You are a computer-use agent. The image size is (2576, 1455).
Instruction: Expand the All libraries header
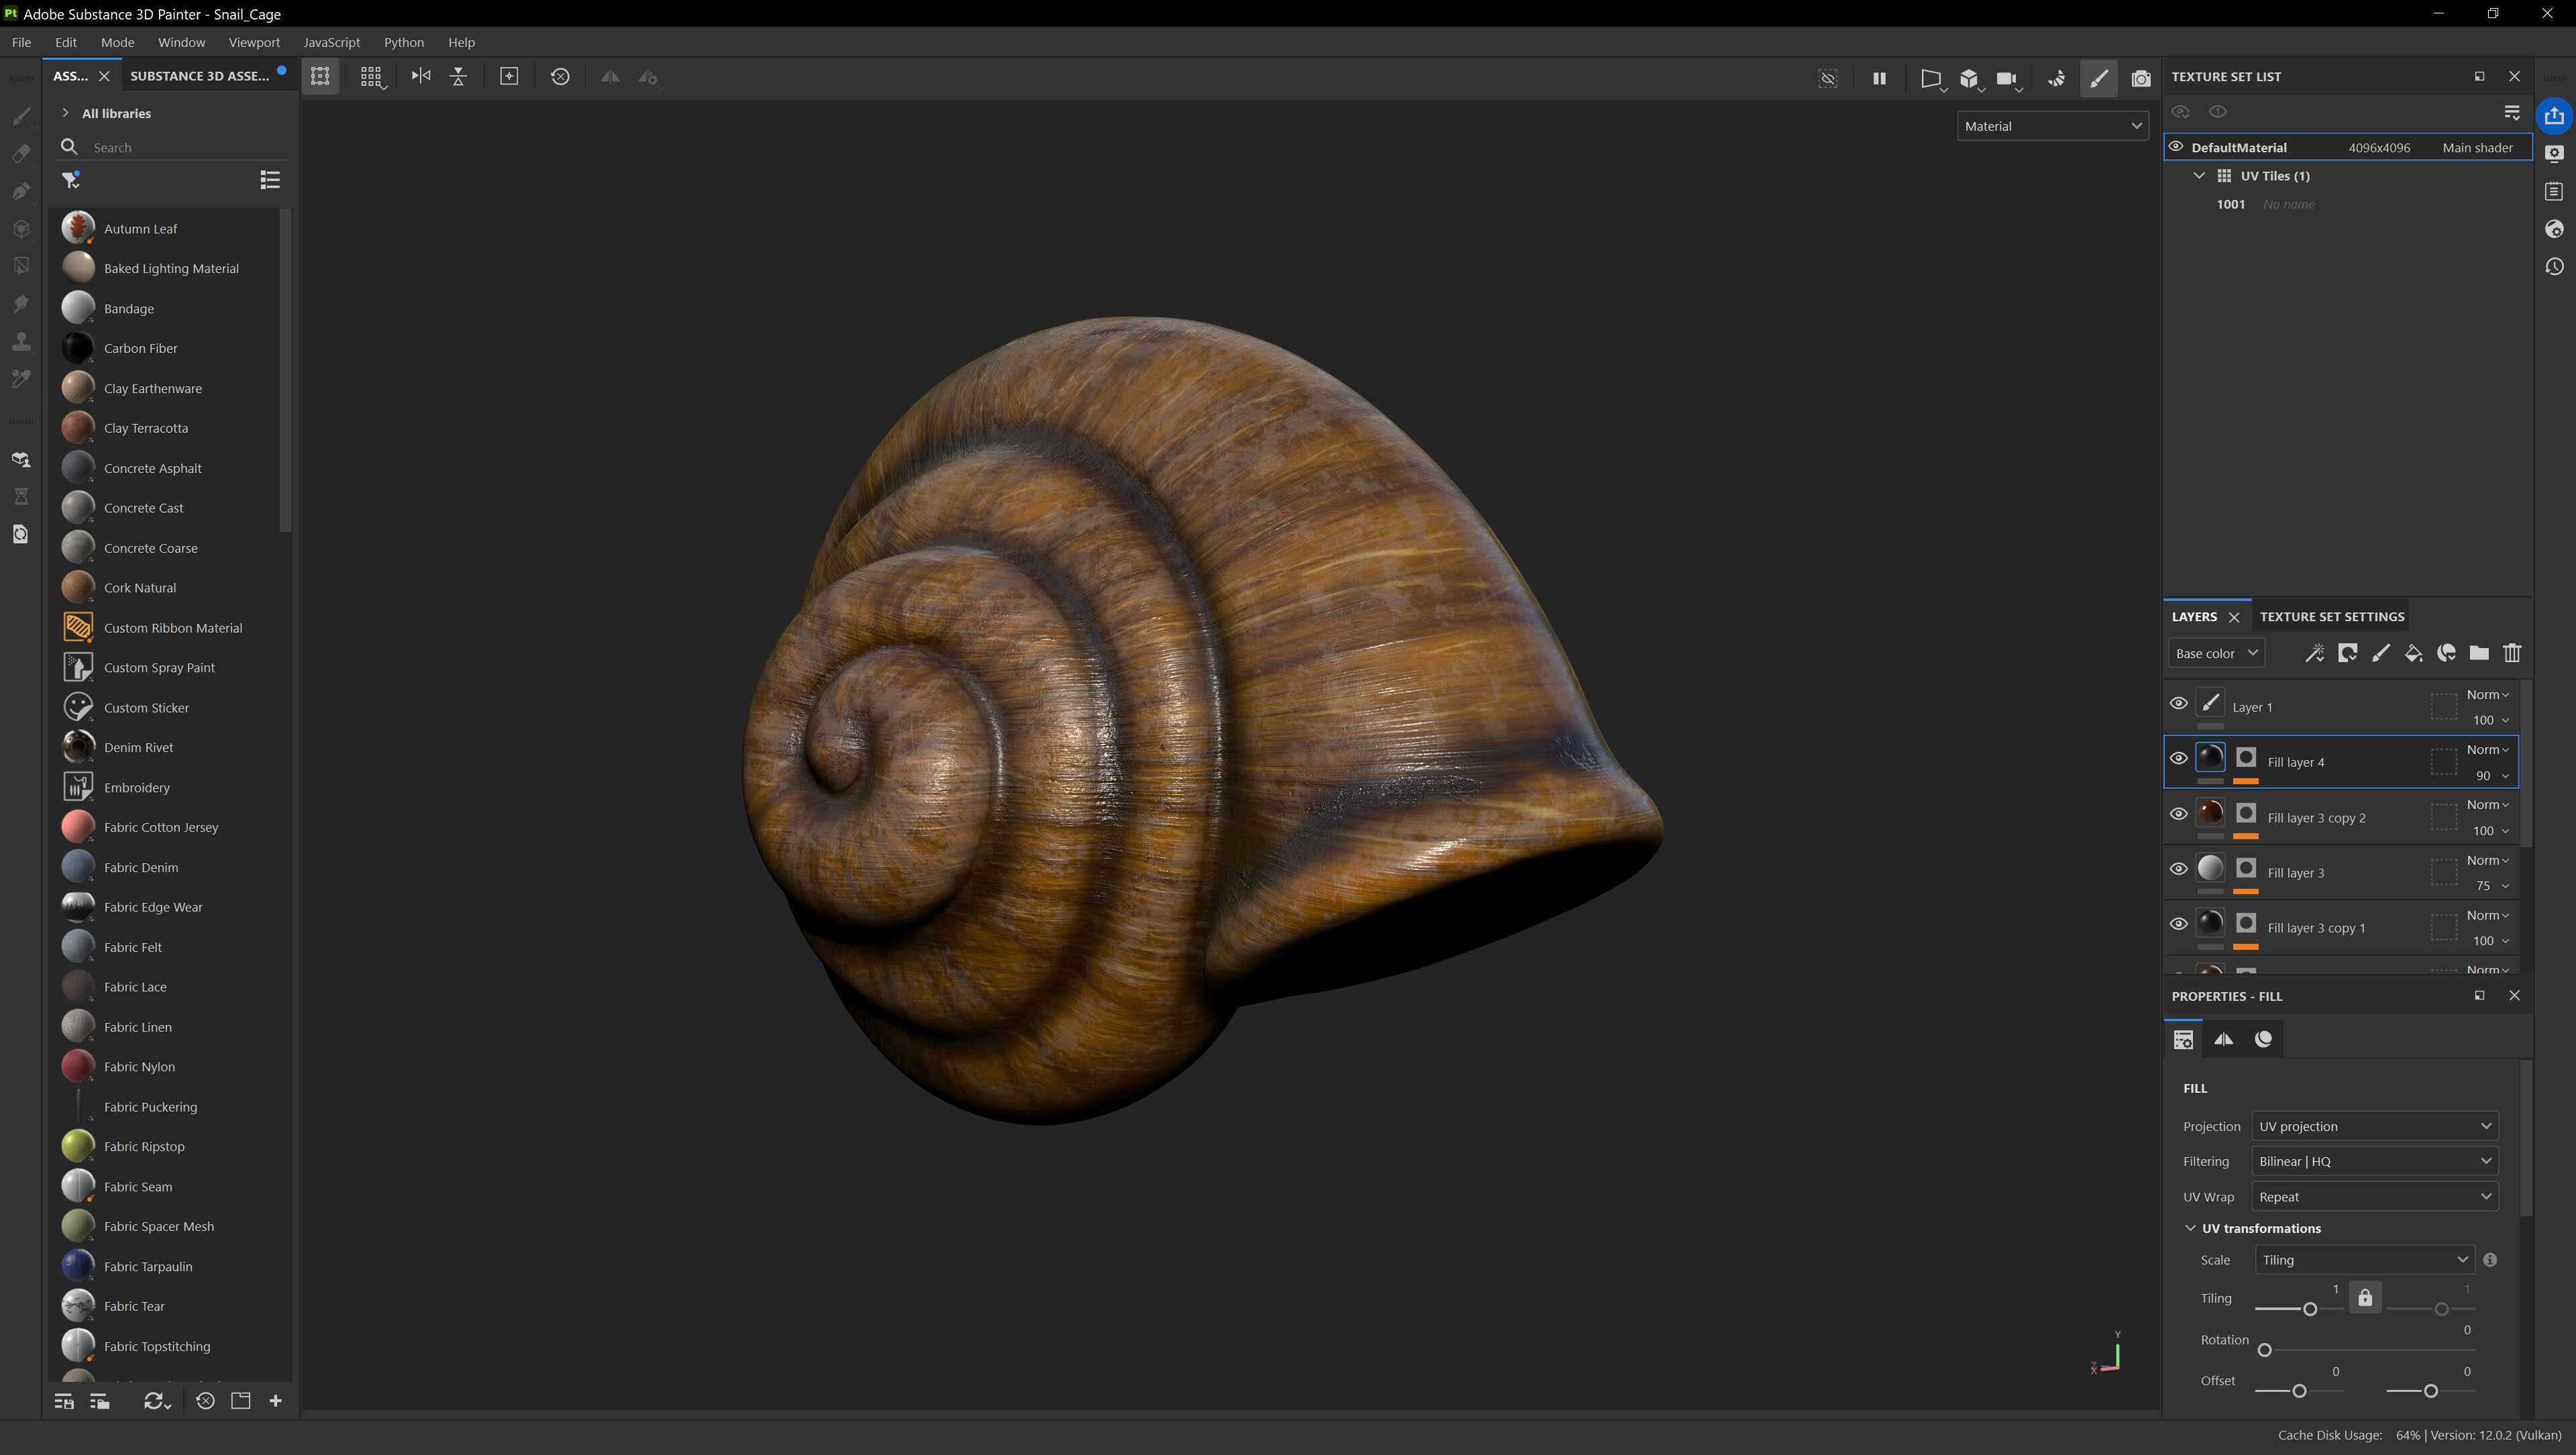[66, 113]
